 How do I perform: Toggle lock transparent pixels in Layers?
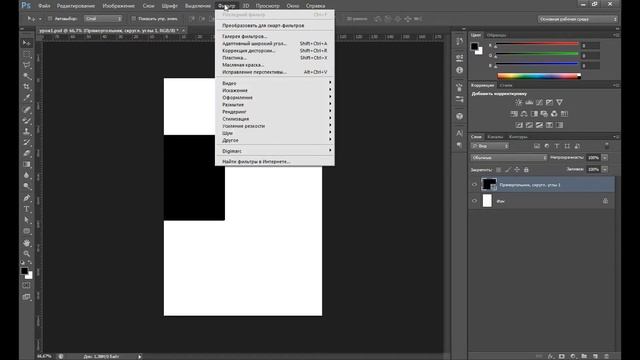pos(498,169)
